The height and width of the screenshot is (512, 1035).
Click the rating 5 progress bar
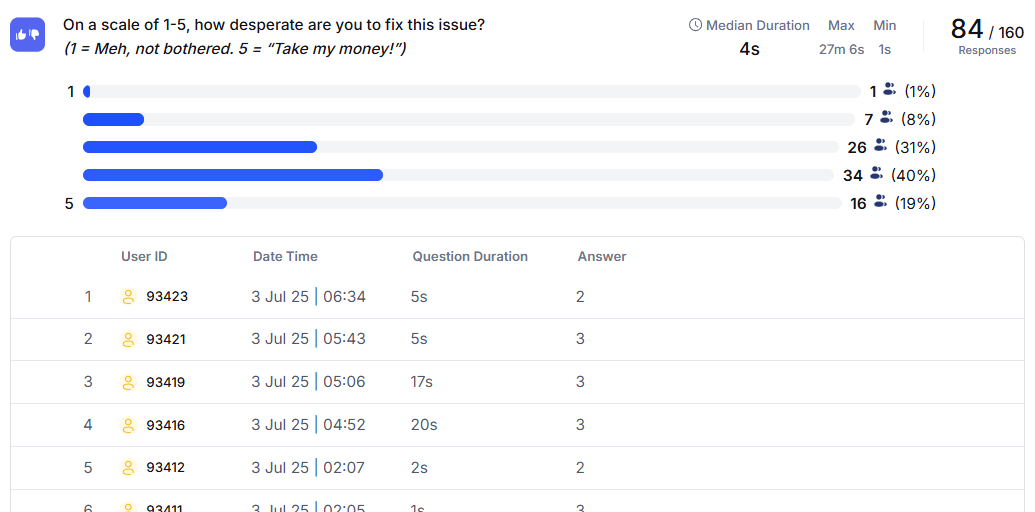click(461, 203)
